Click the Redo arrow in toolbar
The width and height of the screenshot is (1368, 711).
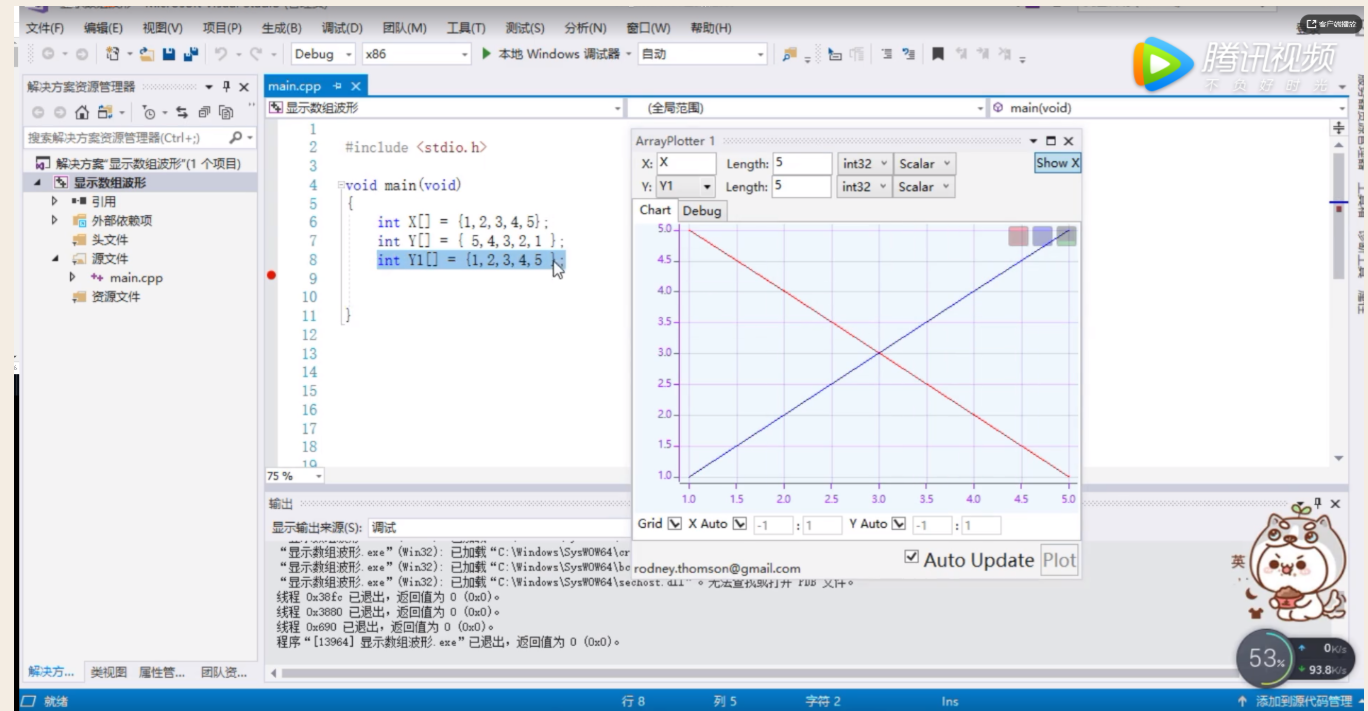257,54
